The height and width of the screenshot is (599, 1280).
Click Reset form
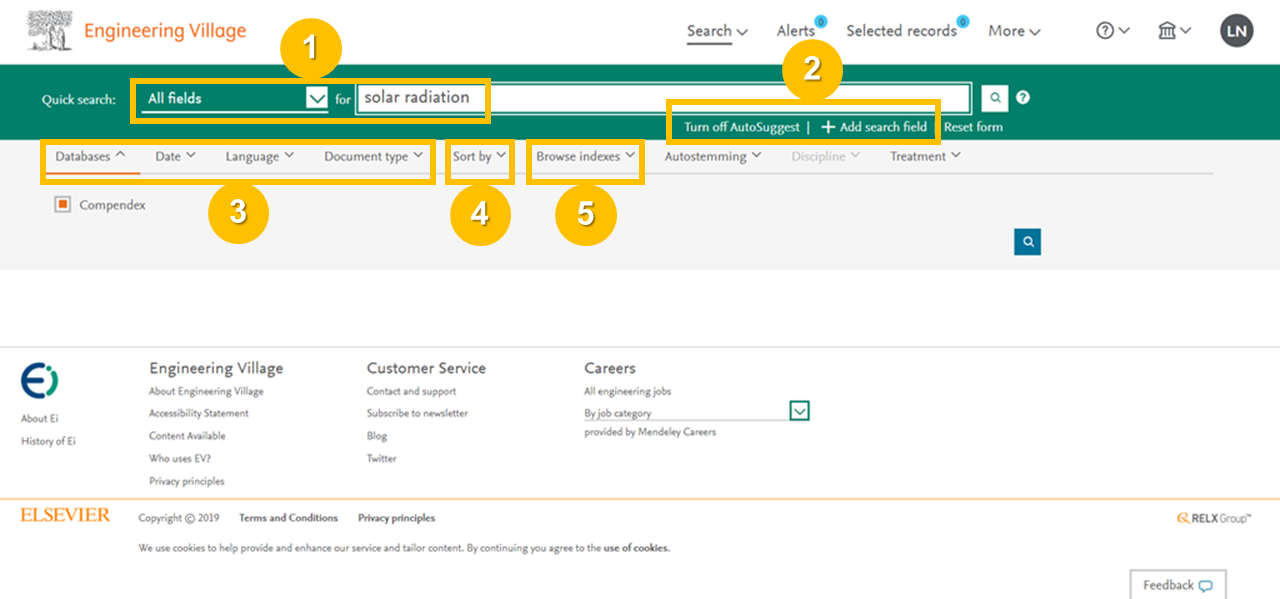tap(973, 127)
